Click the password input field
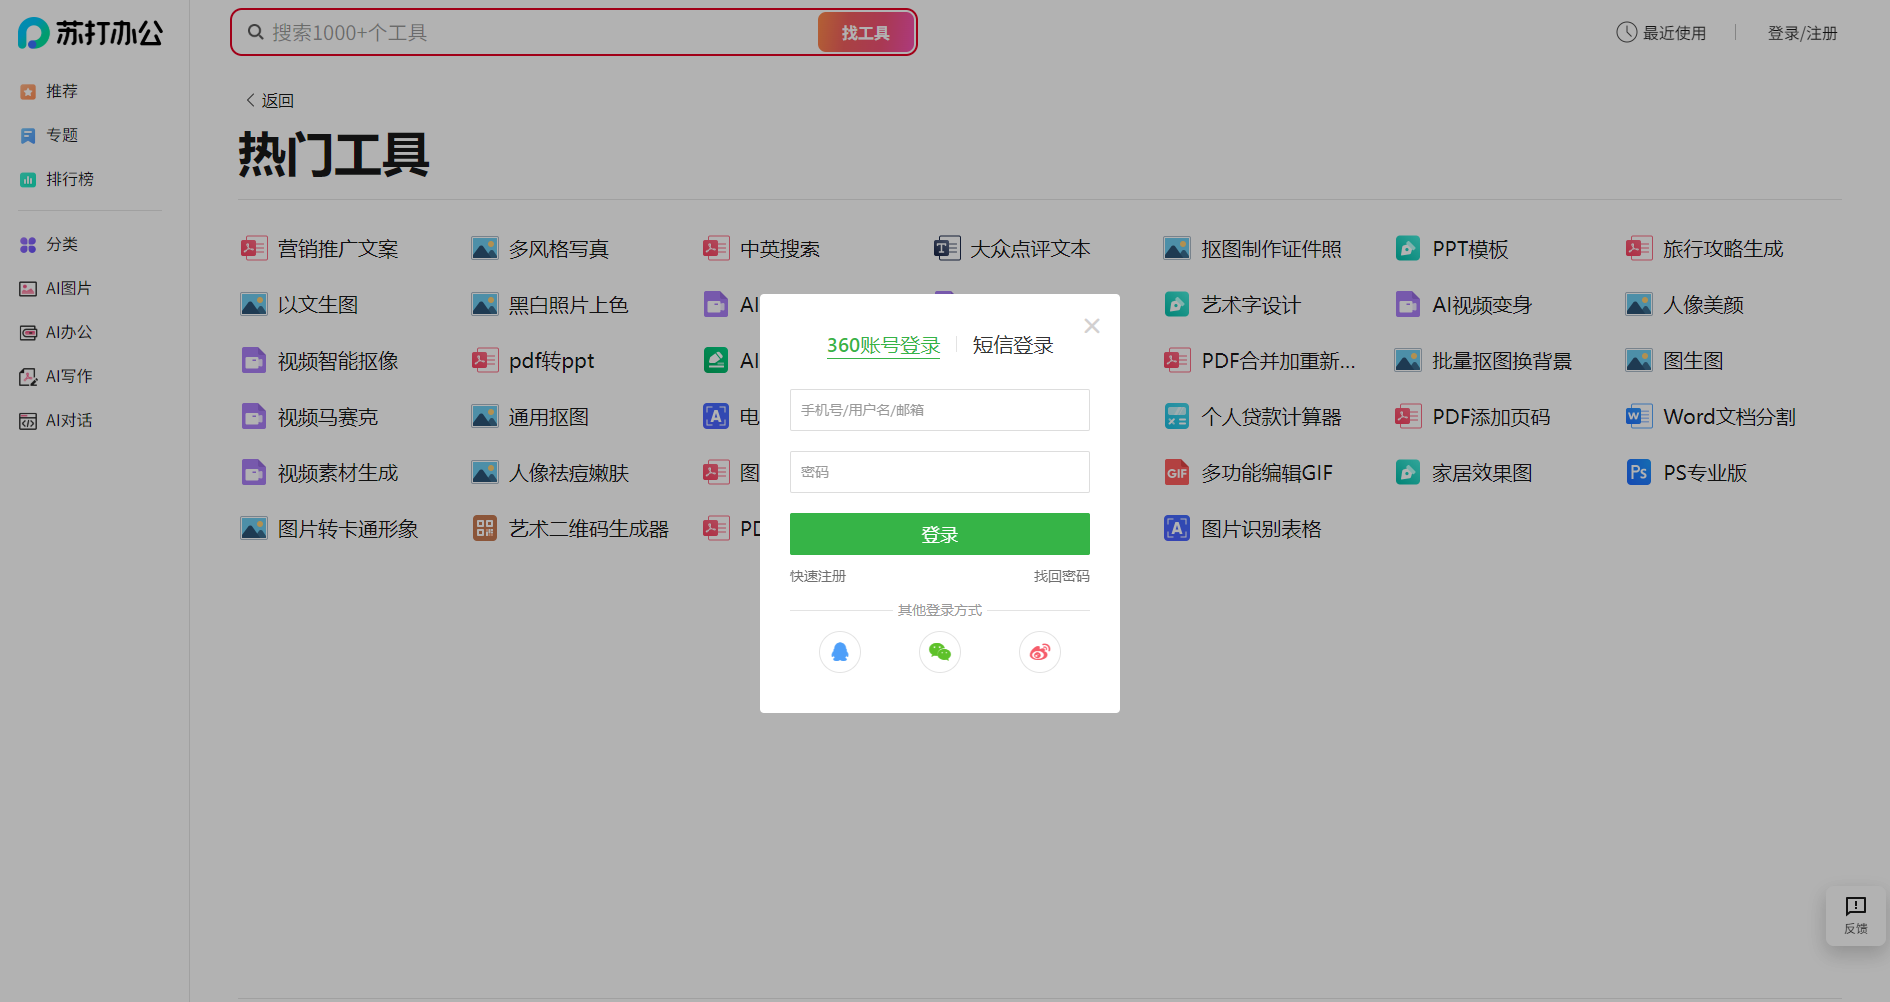 point(939,471)
